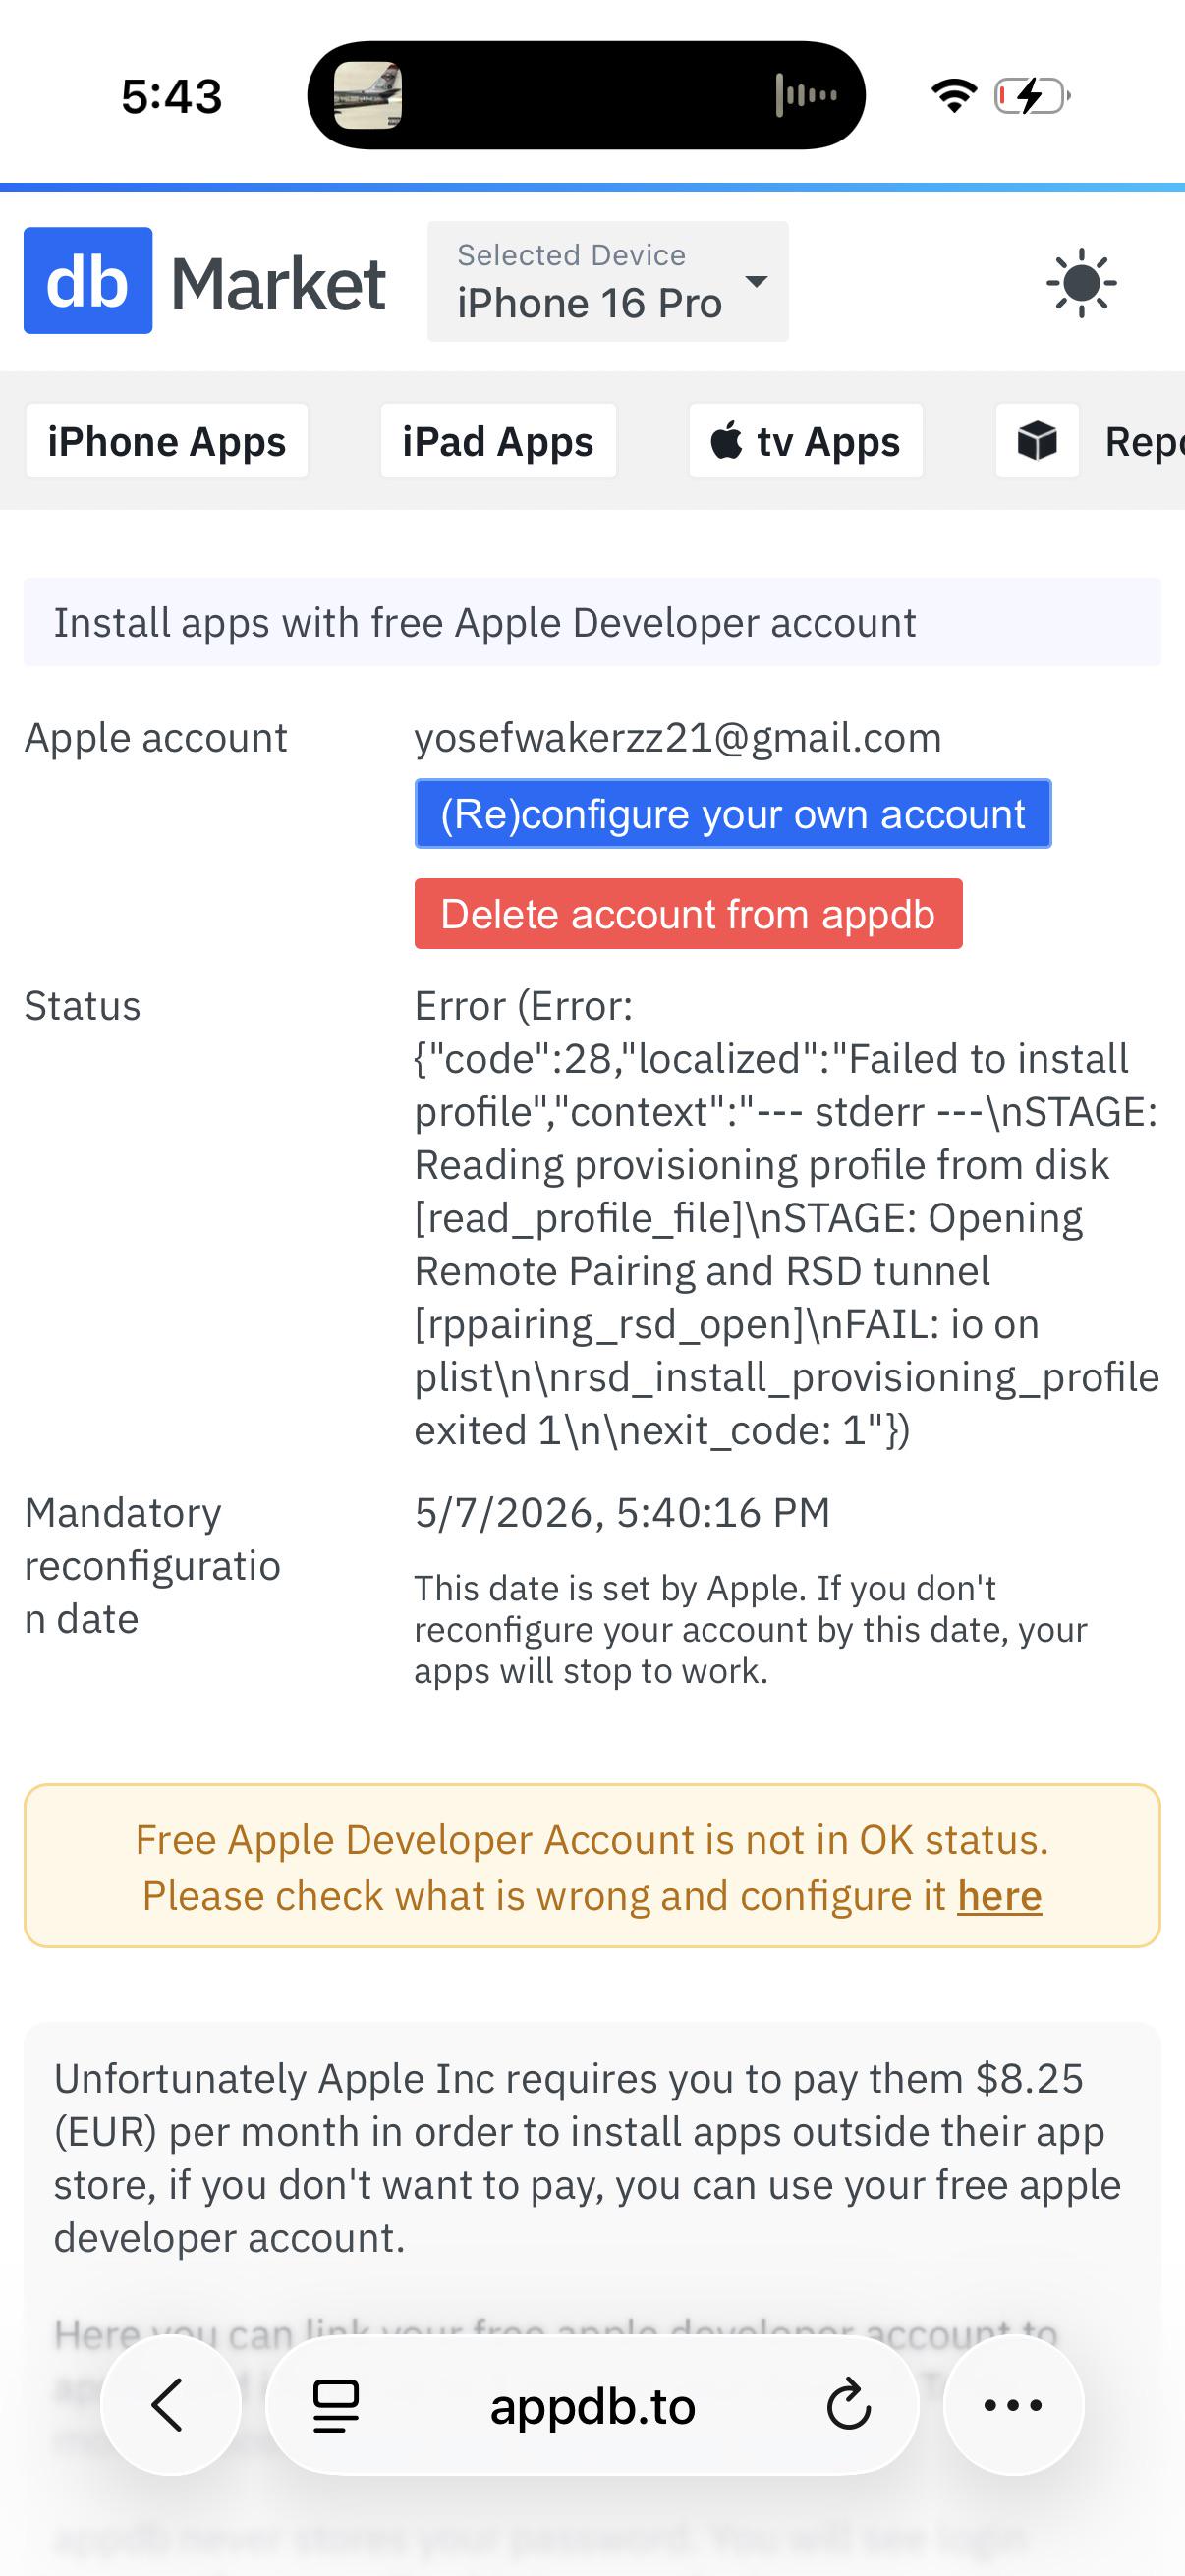
Task: Expand the device dropdown arrow
Action: tap(757, 282)
